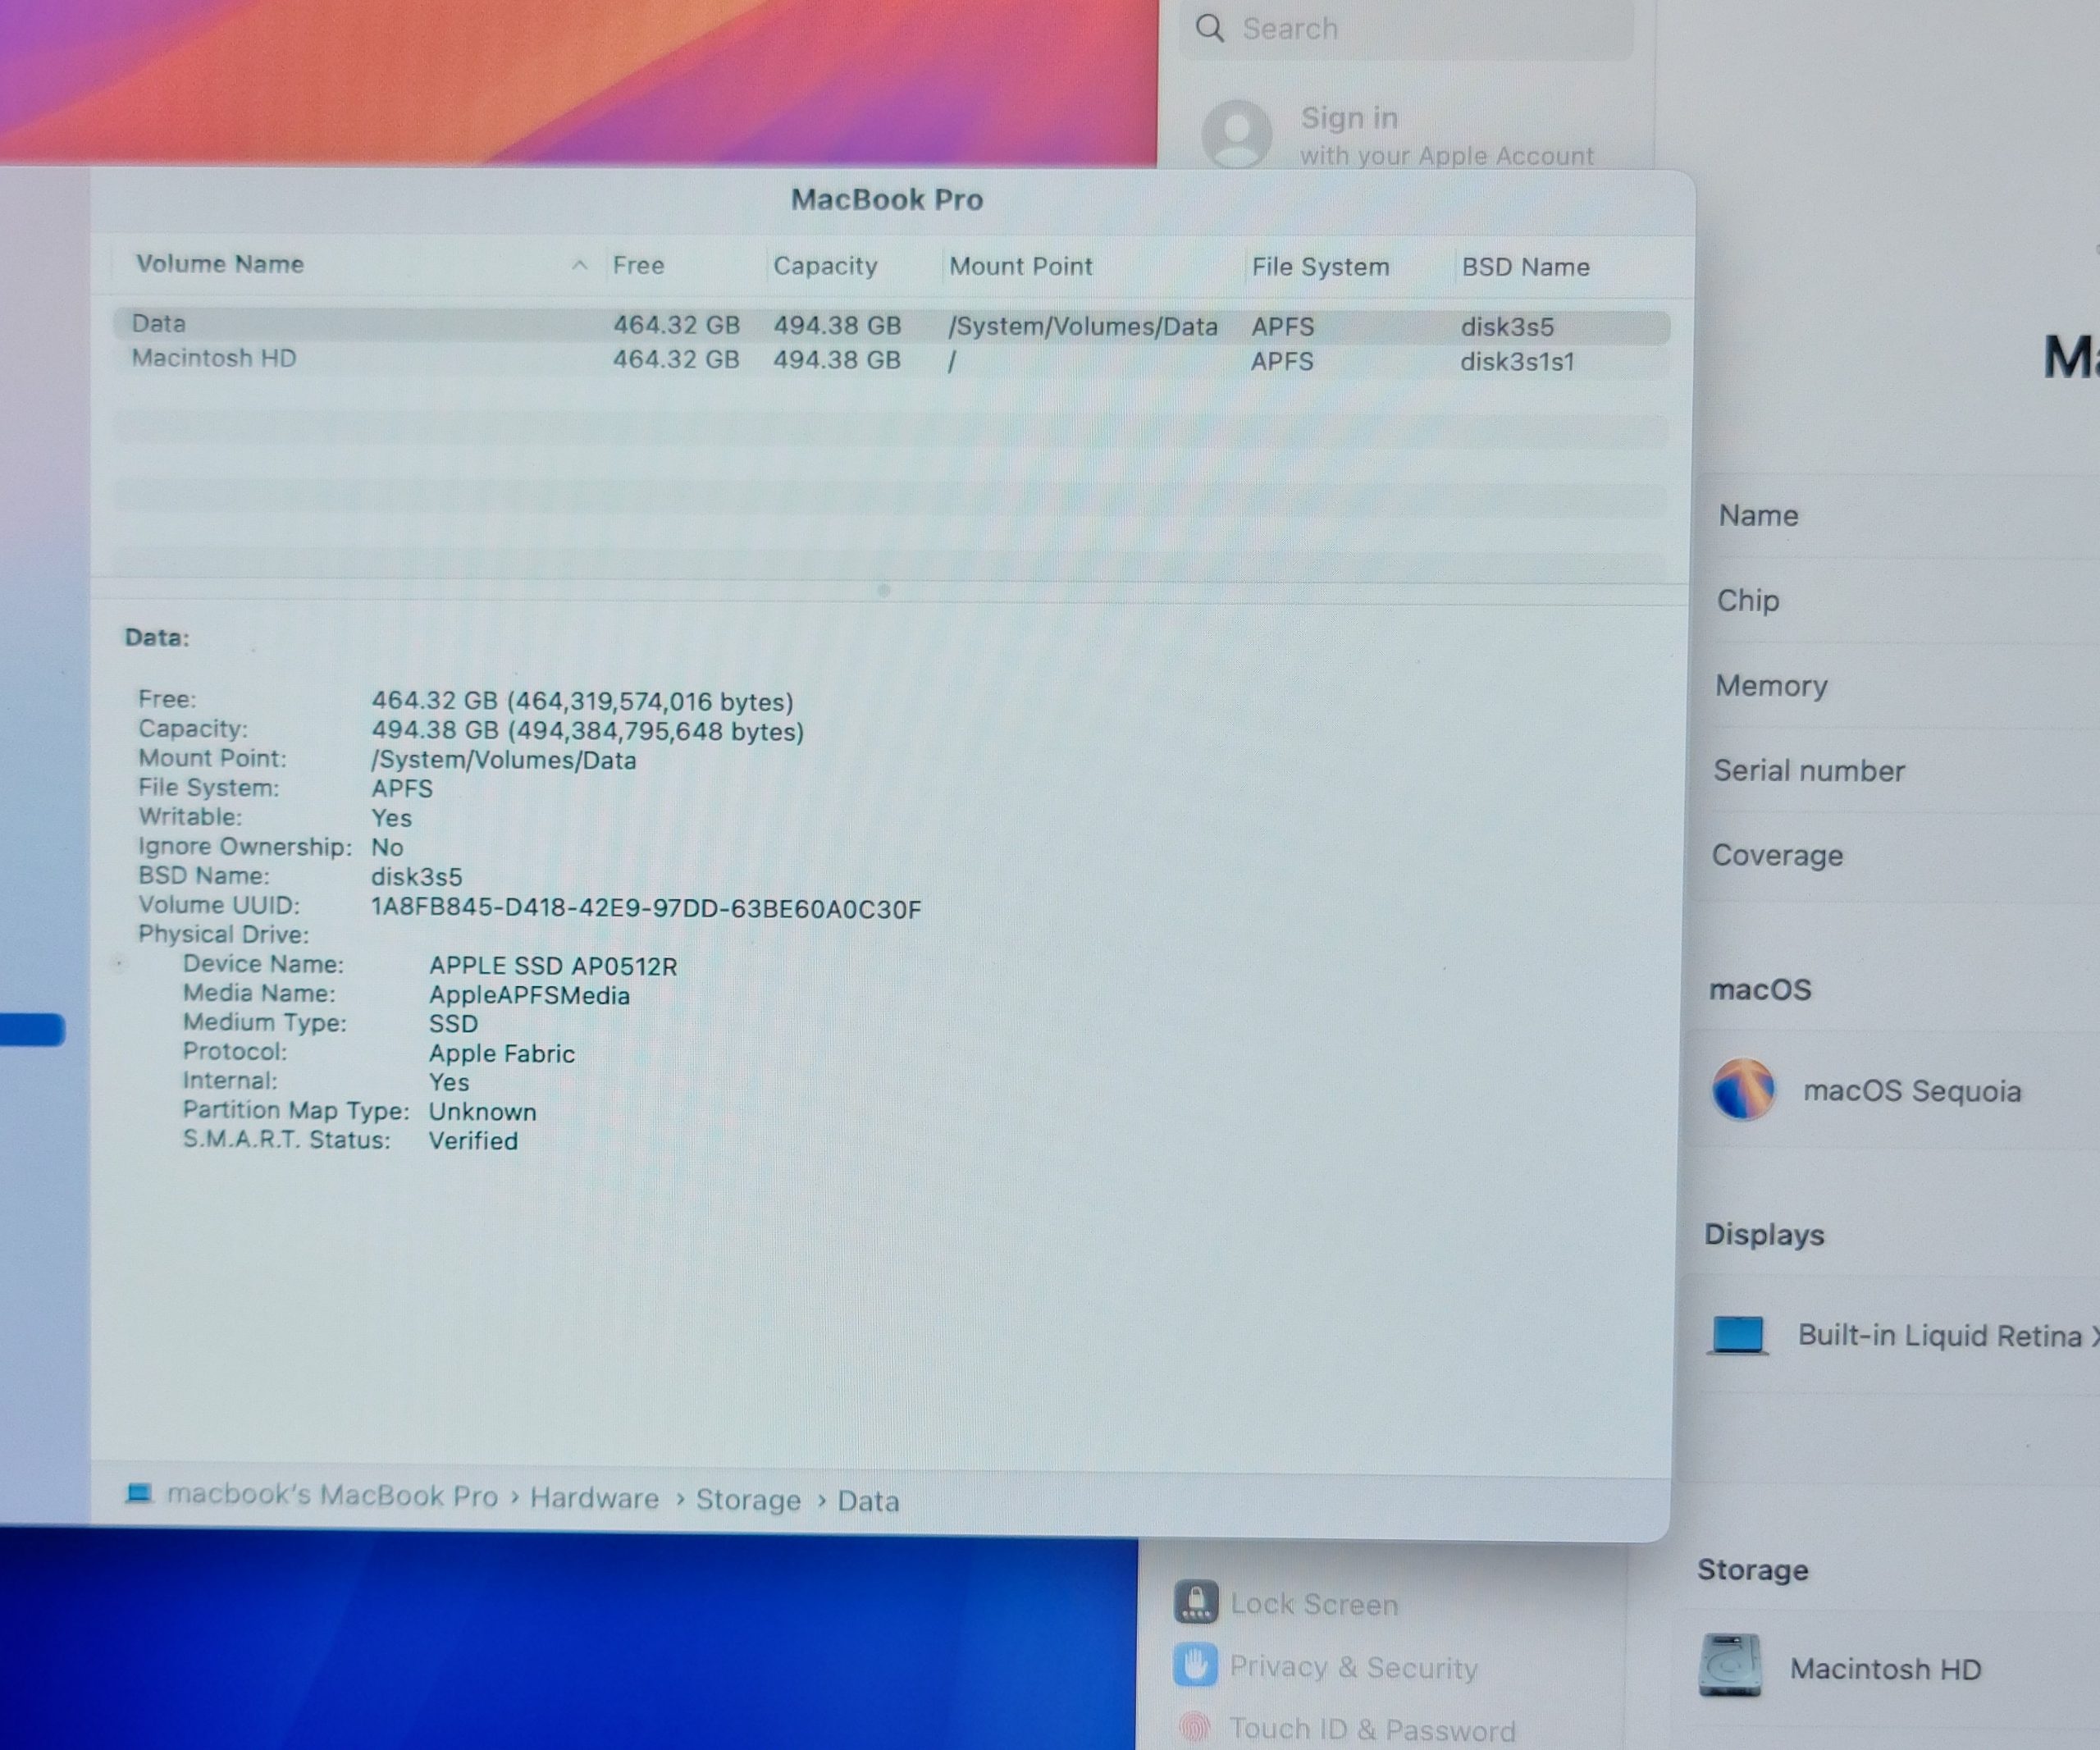Click Storage in the path bar
Viewport: 2100px width, 1750px height.
pos(748,1500)
